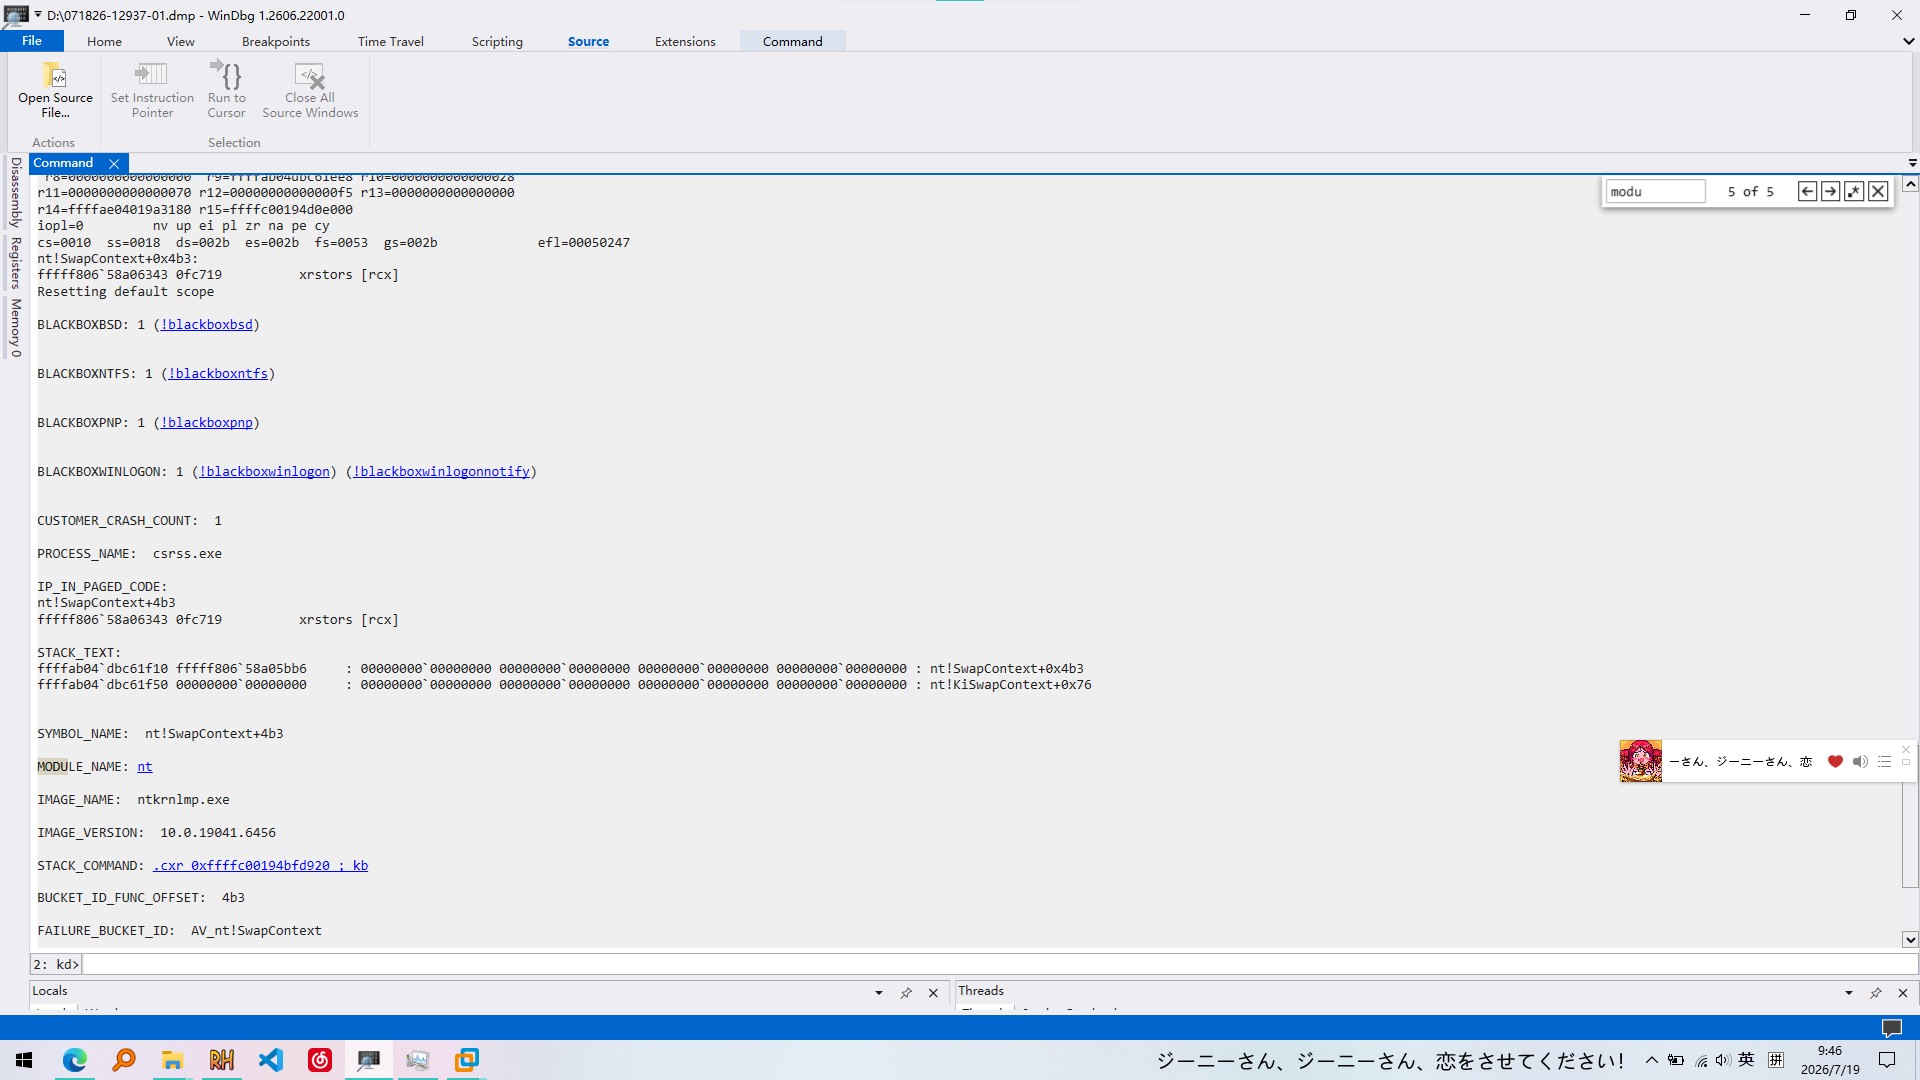Go to previous search match arrow

[x=1807, y=191]
